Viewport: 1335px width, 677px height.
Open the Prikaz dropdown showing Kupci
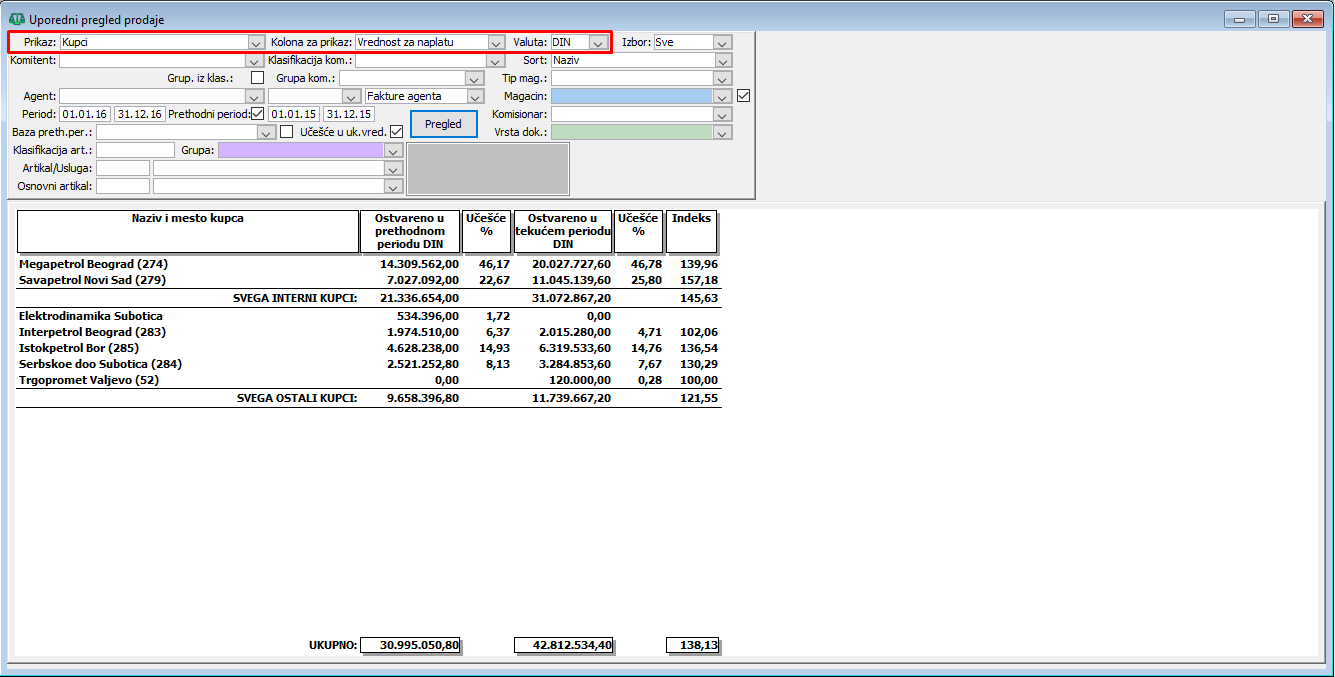(x=256, y=43)
